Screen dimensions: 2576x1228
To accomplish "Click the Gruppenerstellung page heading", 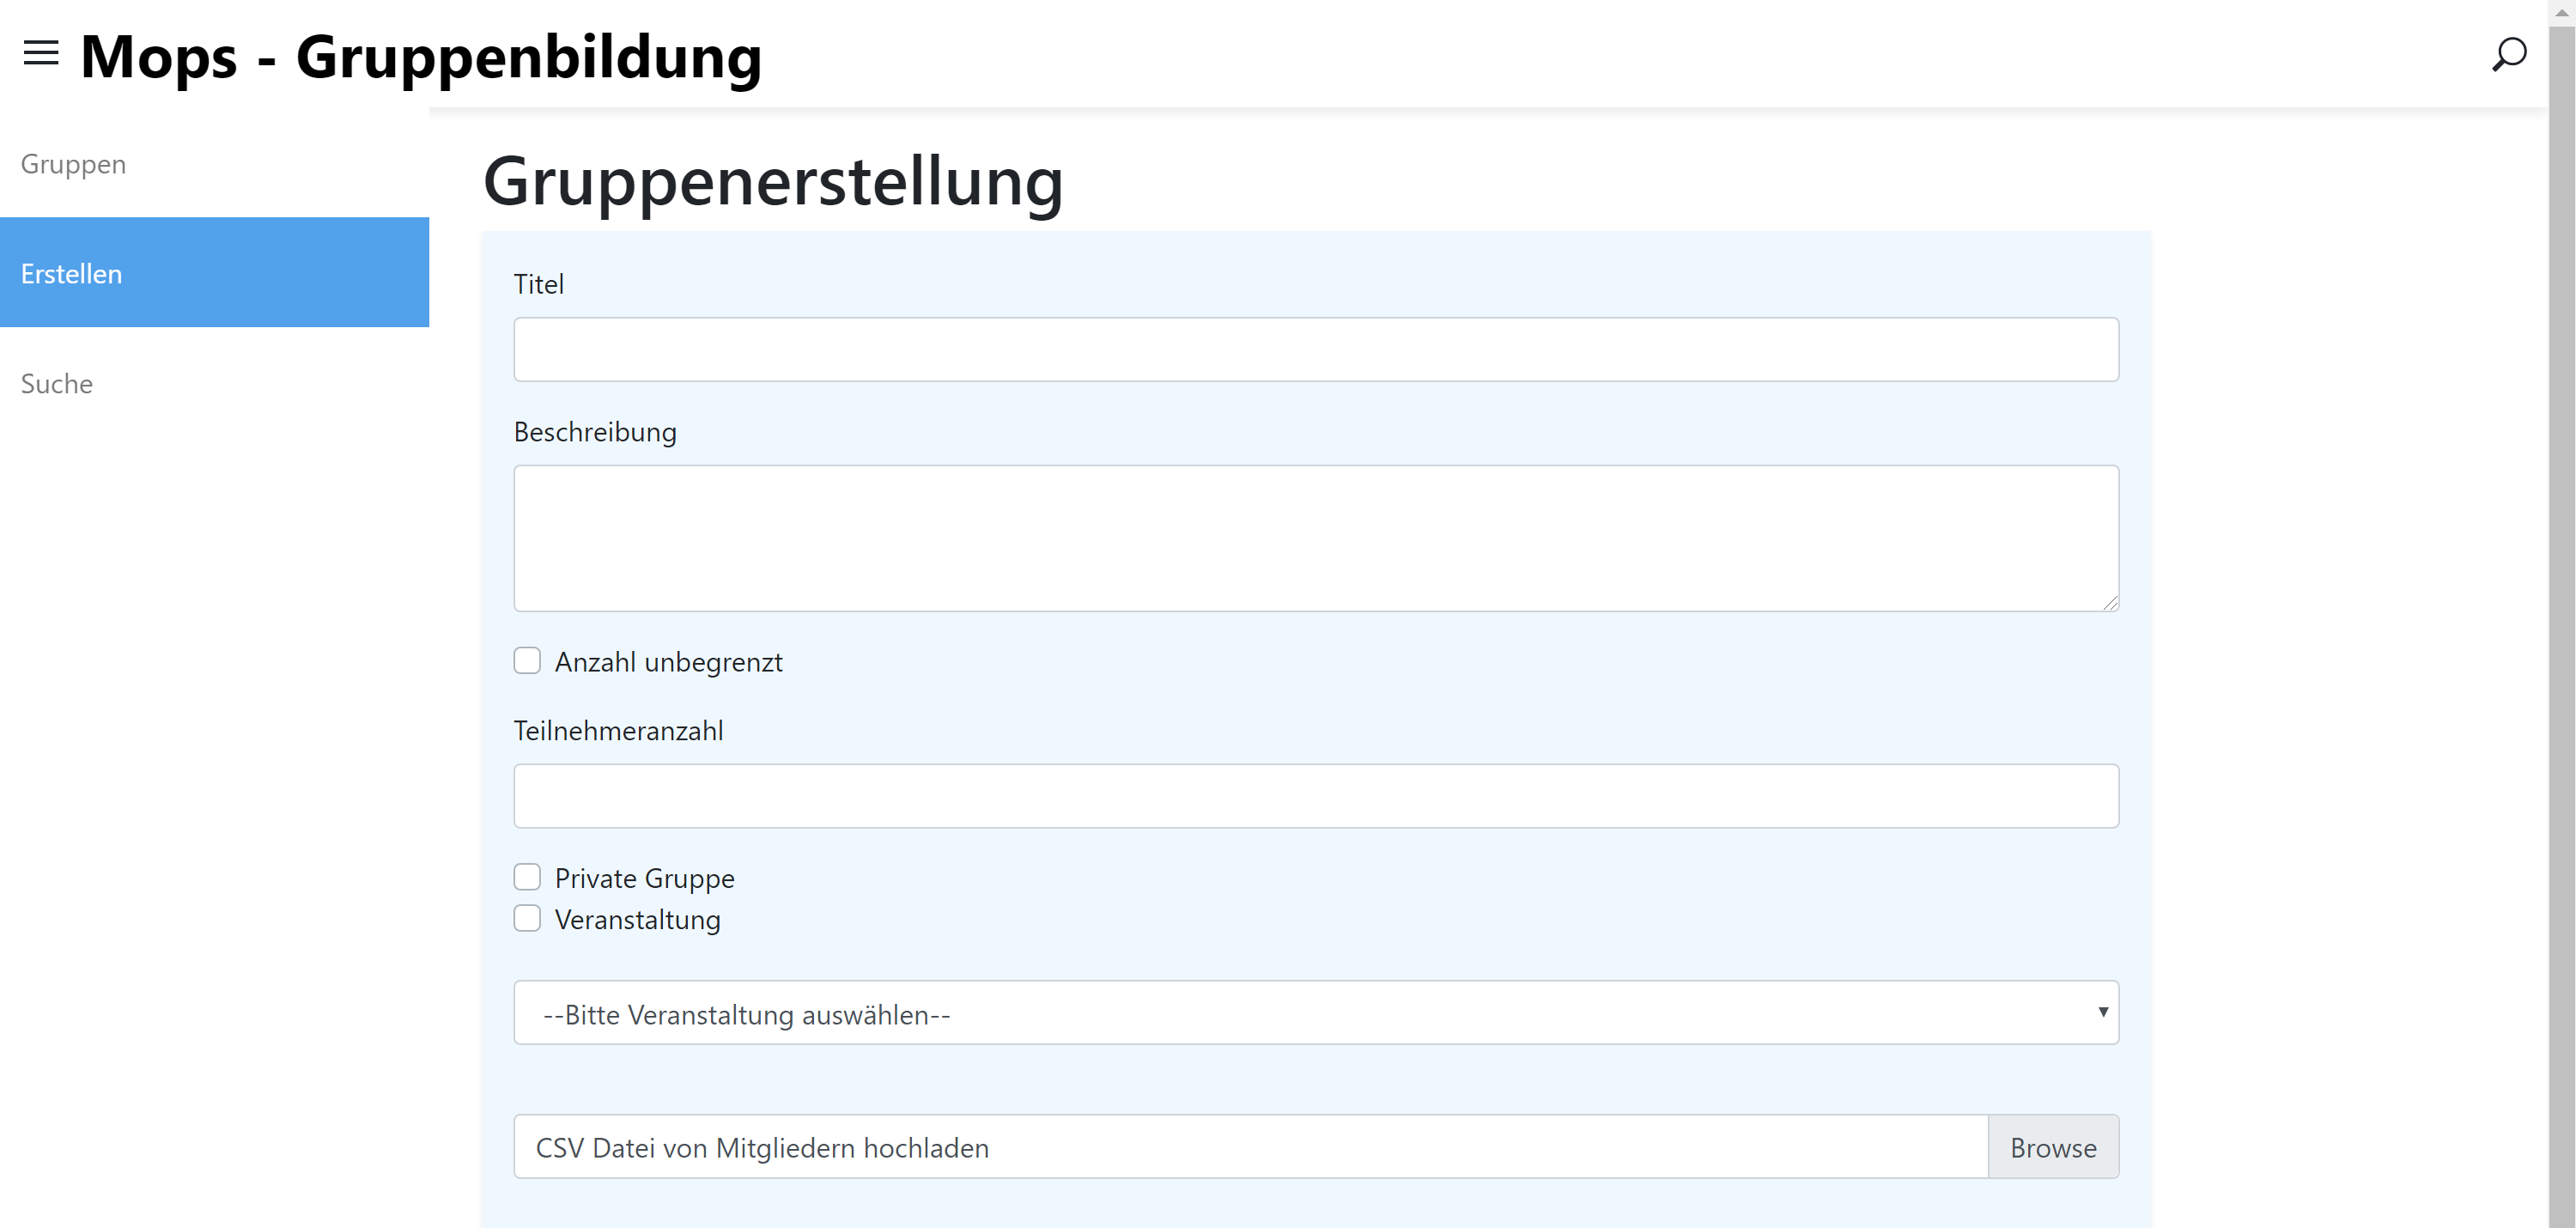I will (x=772, y=181).
